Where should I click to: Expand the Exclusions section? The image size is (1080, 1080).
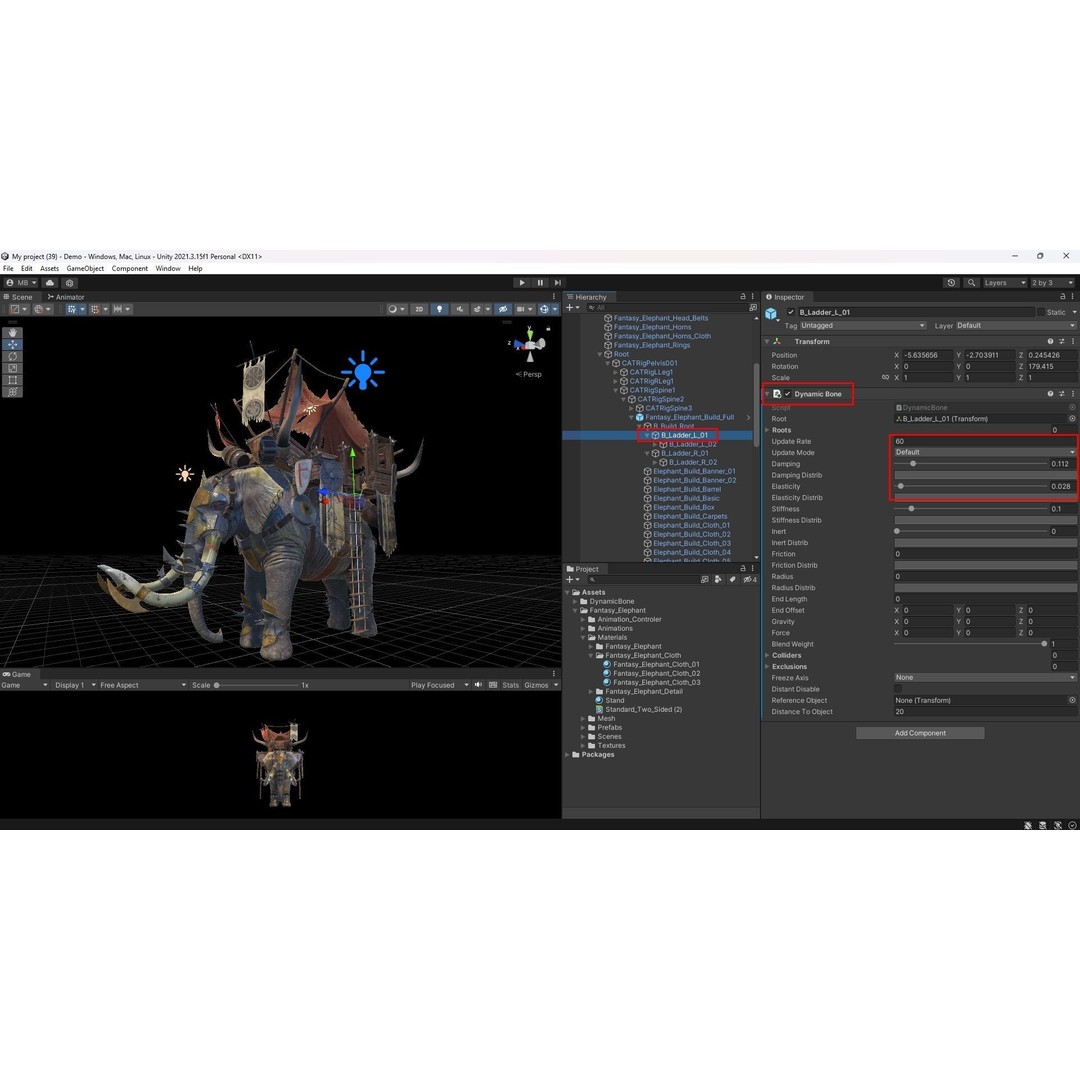[x=767, y=667]
